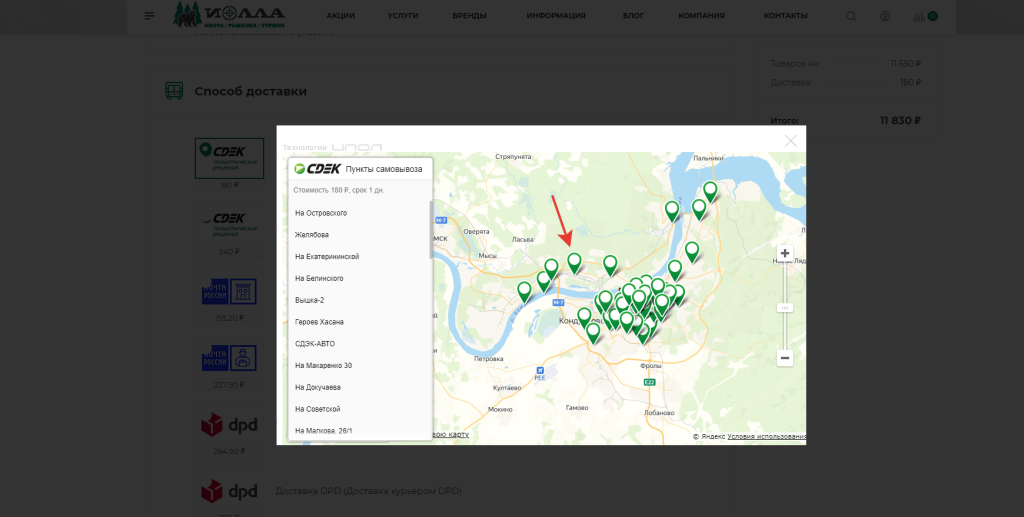Open the user account icon

tap(885, 16)
